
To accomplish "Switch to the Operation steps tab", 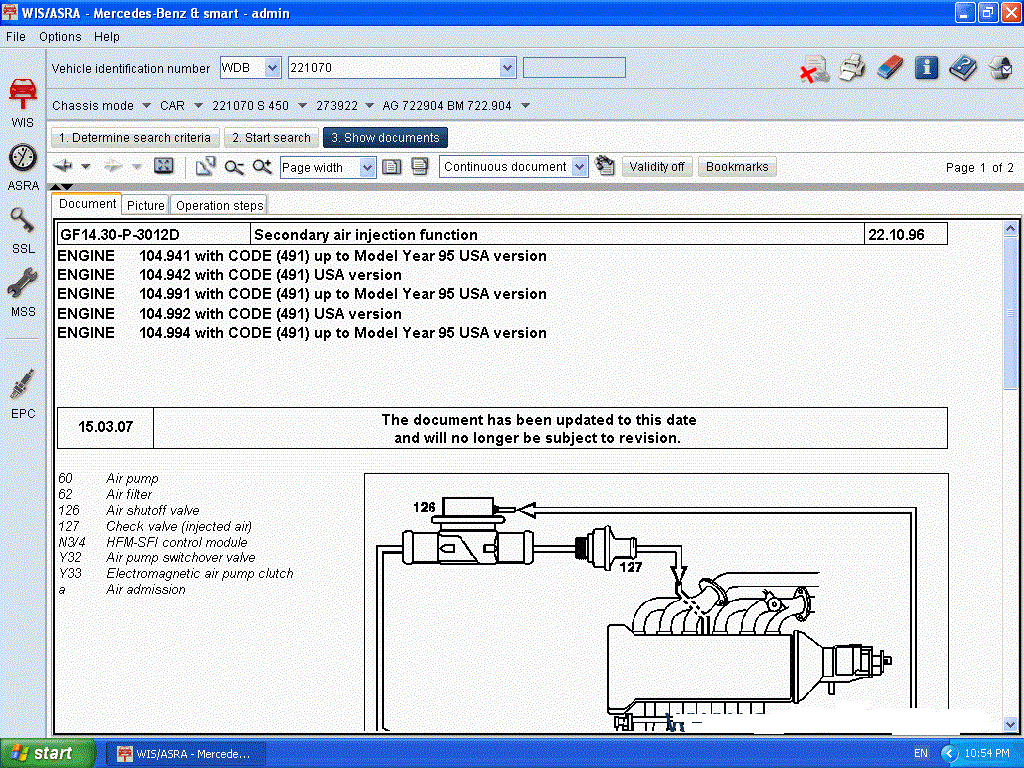I will coord(219,205).
